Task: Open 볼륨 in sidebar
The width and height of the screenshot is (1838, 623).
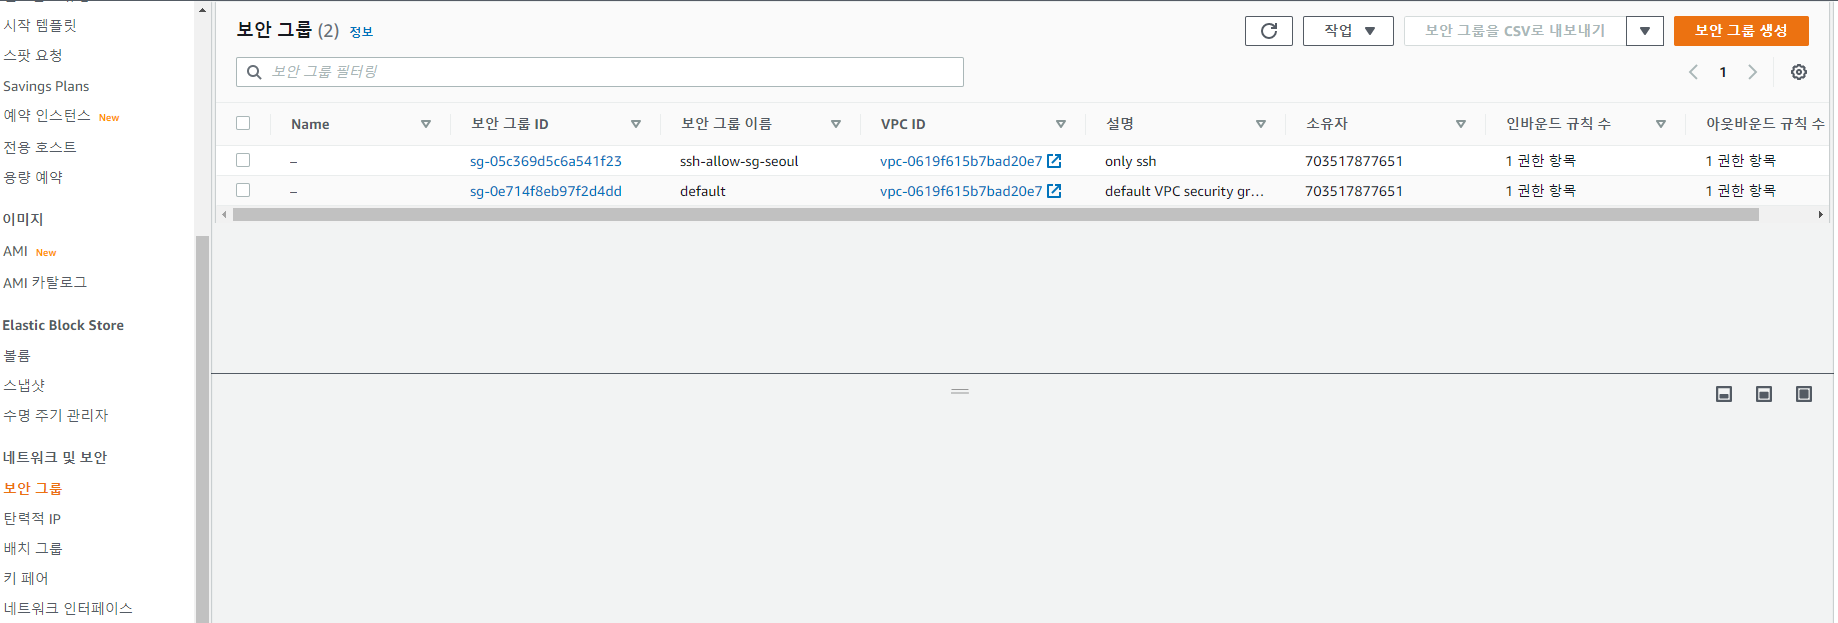Action: [x=17, y=355]
